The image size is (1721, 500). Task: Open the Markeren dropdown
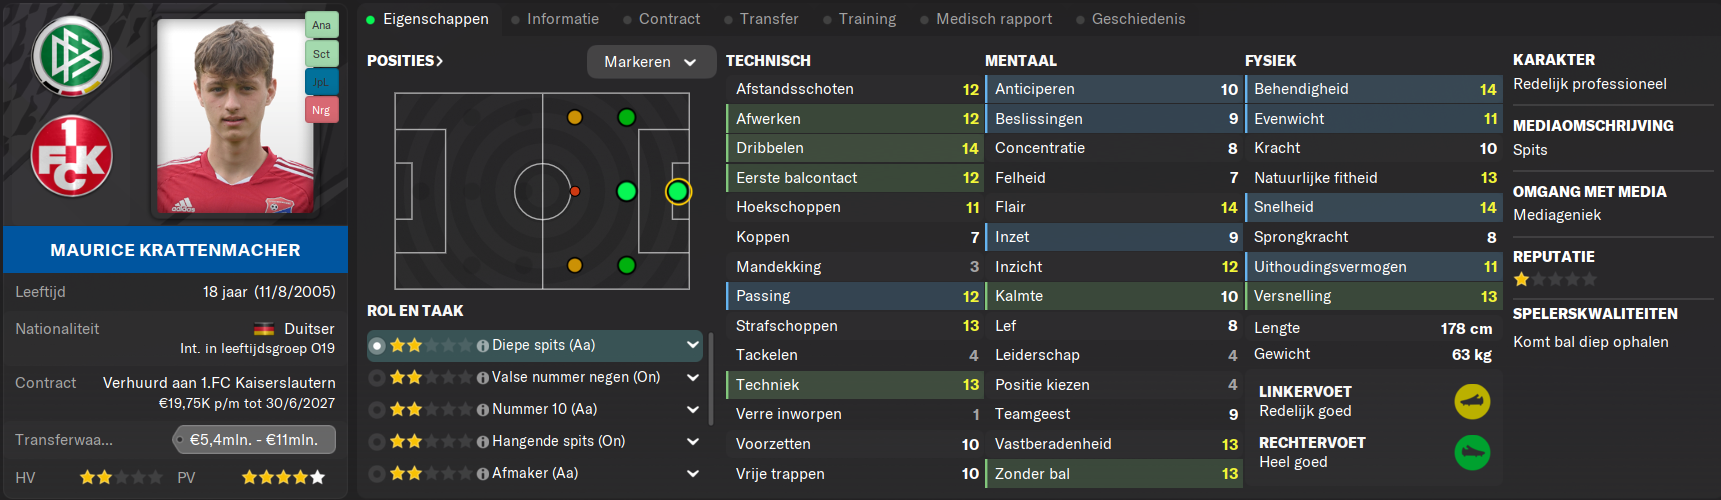[x=651, y=62]
